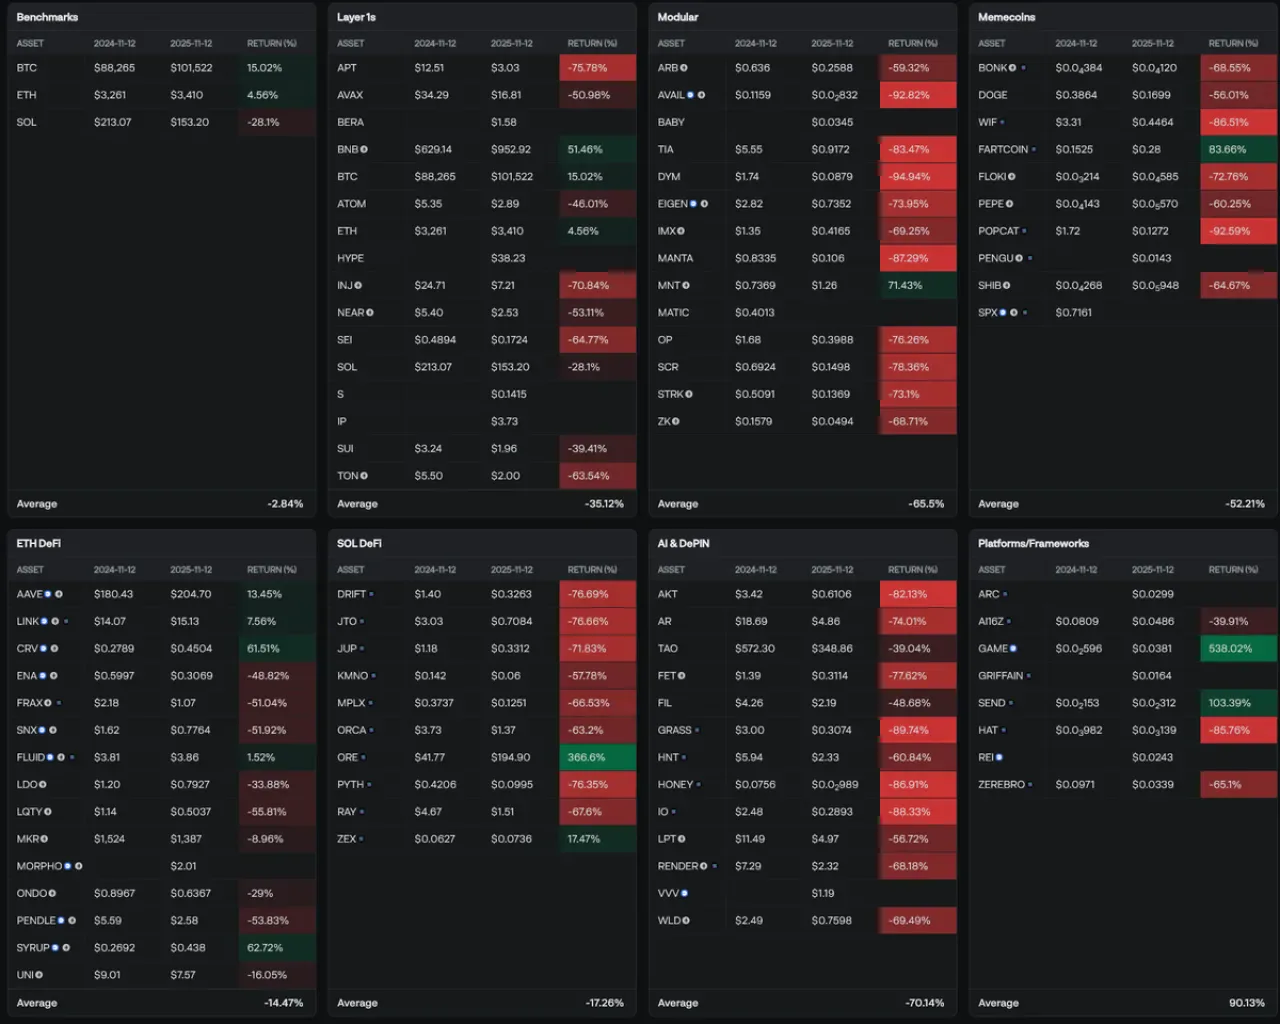Viewport: 1280px width, 1024px height.
Task: Click Benchmarks average value -2.84%
Action: click(x=285, y=504)
